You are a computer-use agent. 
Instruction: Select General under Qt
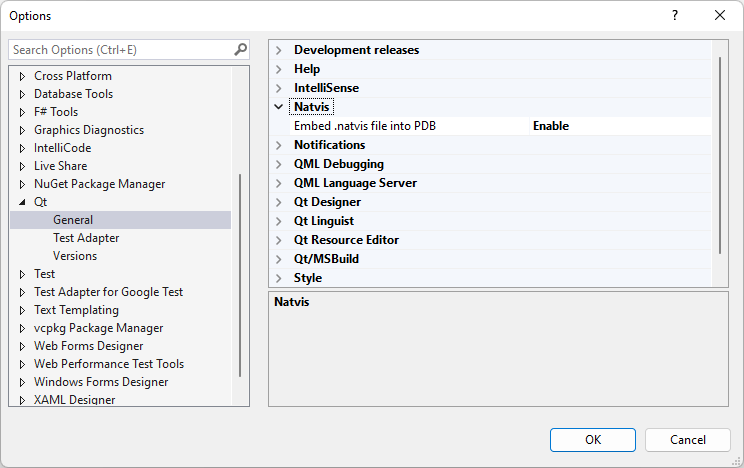coord(73,220)
